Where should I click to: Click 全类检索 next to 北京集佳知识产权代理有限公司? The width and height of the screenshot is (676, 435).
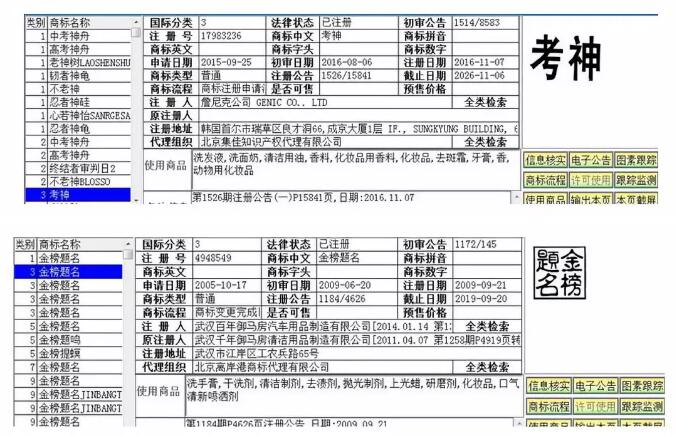485,142
